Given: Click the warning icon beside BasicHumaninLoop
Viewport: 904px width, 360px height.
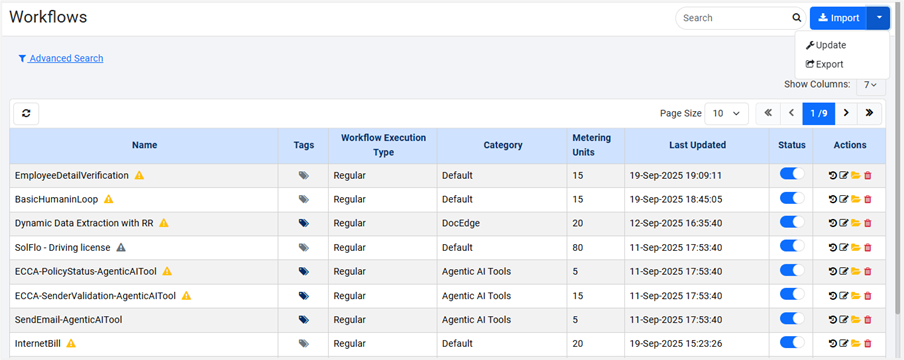Looking at the screenshot, I should (108, 199).
